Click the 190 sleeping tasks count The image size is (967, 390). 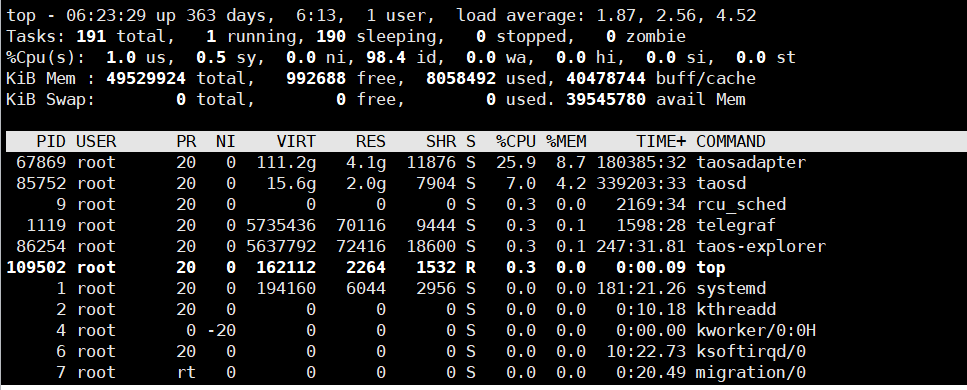(x=331, y=37)
